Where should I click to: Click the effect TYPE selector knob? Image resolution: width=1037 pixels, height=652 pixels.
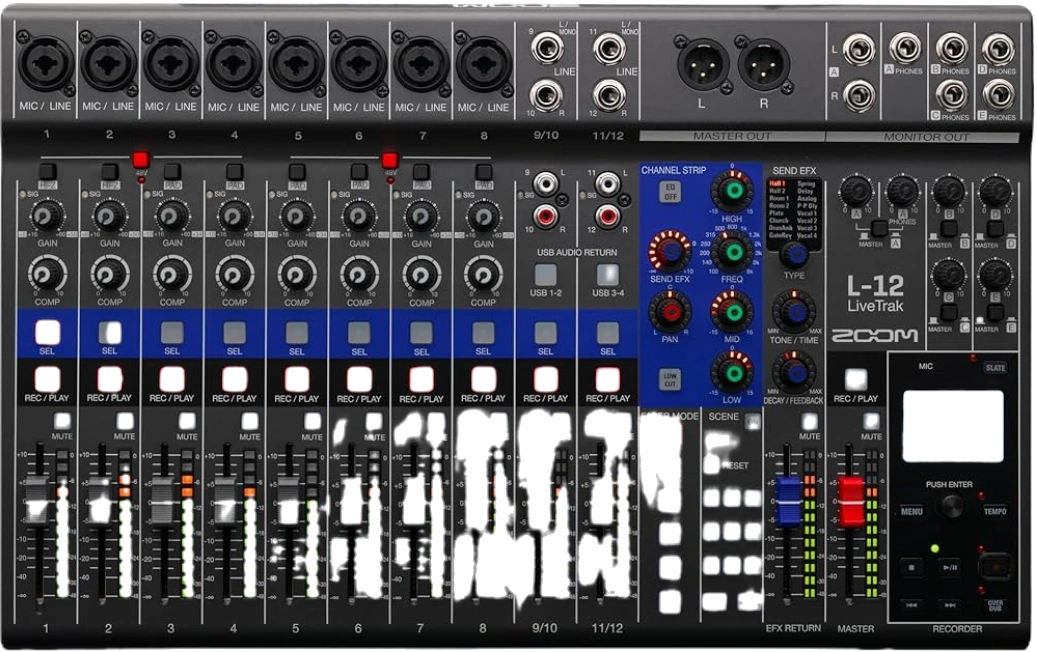pyautogui.click(x=794, y=254)
